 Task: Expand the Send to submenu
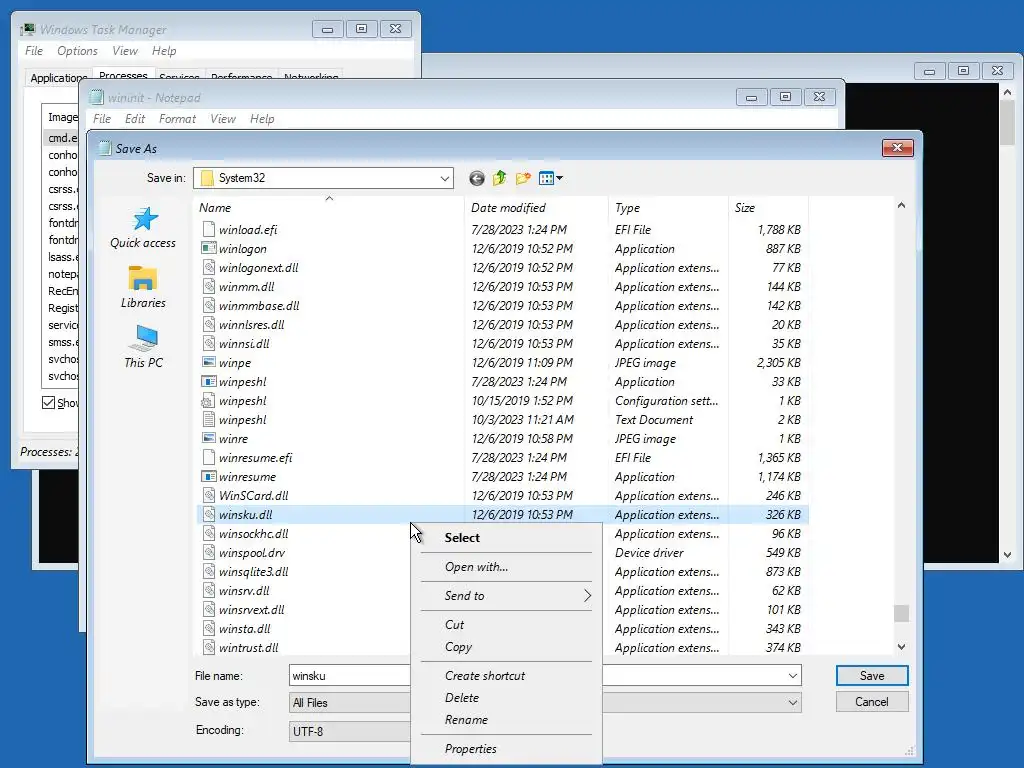tap(506, 596)
